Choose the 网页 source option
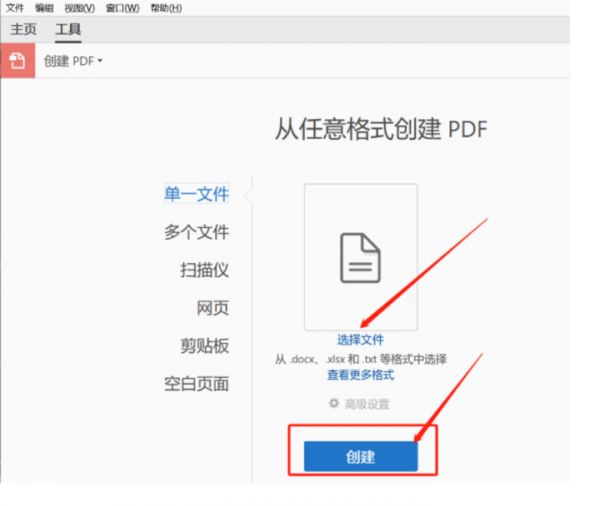The height and width of the screenshot is (506, 600). tap(212, 308)
